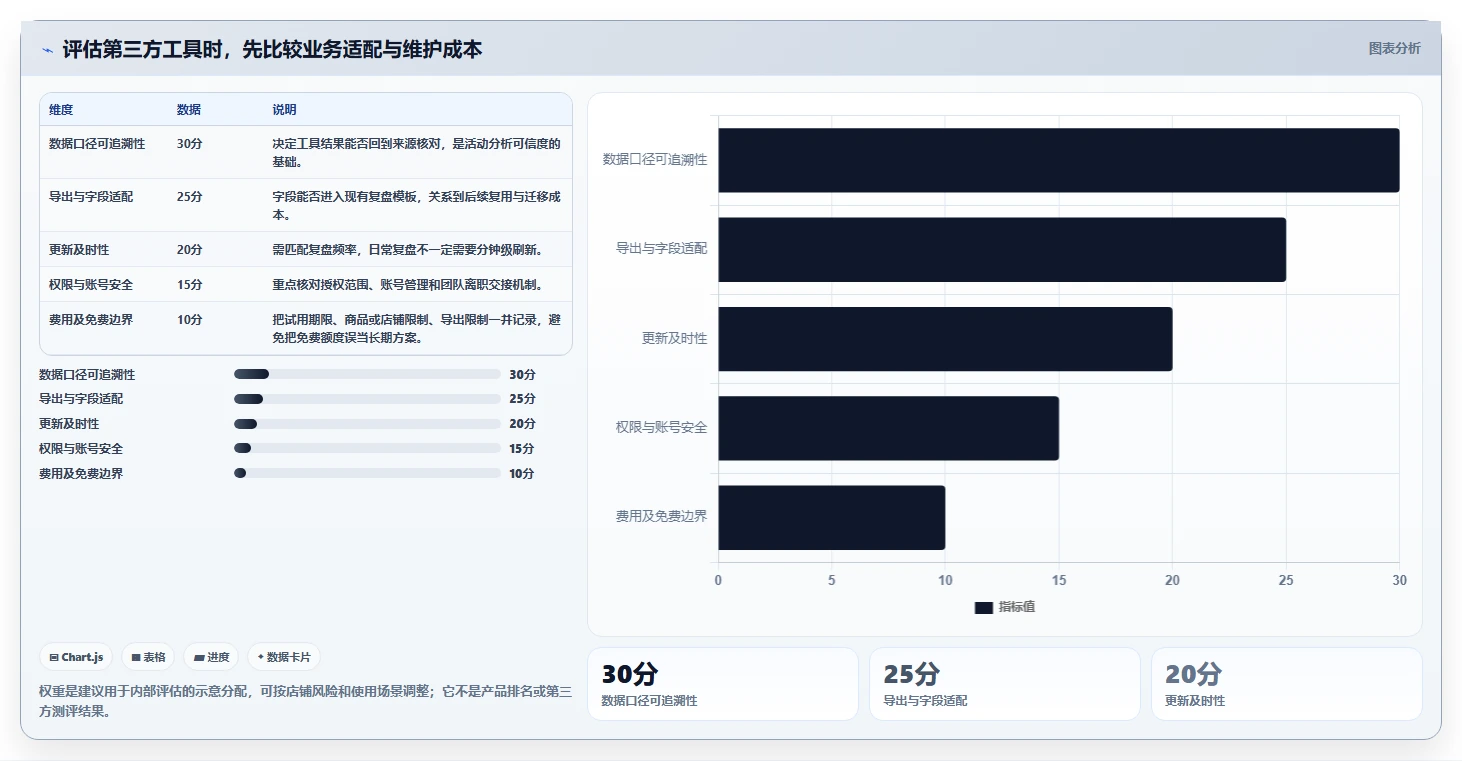Click the 25分 导出与字段适配 data card
The image size is (1462, 761).
point(1004,684)
